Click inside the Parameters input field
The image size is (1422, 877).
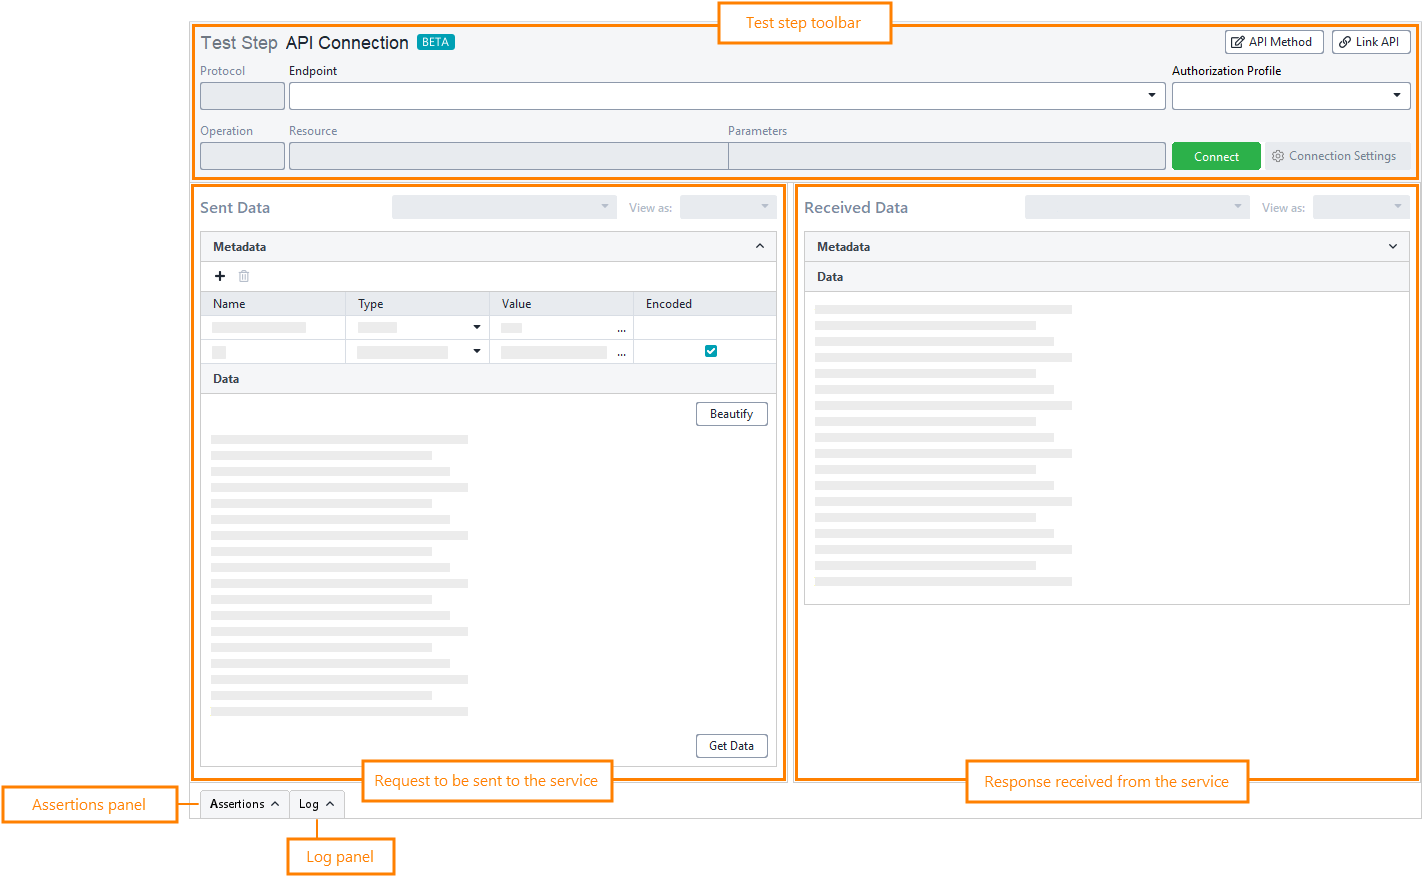coord(945,156)
